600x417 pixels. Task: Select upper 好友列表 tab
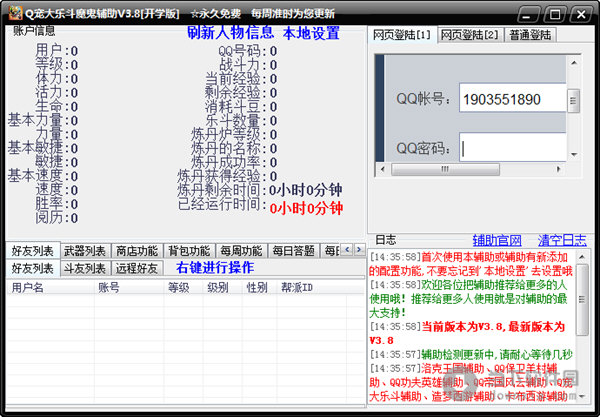(x=33, y=251)
